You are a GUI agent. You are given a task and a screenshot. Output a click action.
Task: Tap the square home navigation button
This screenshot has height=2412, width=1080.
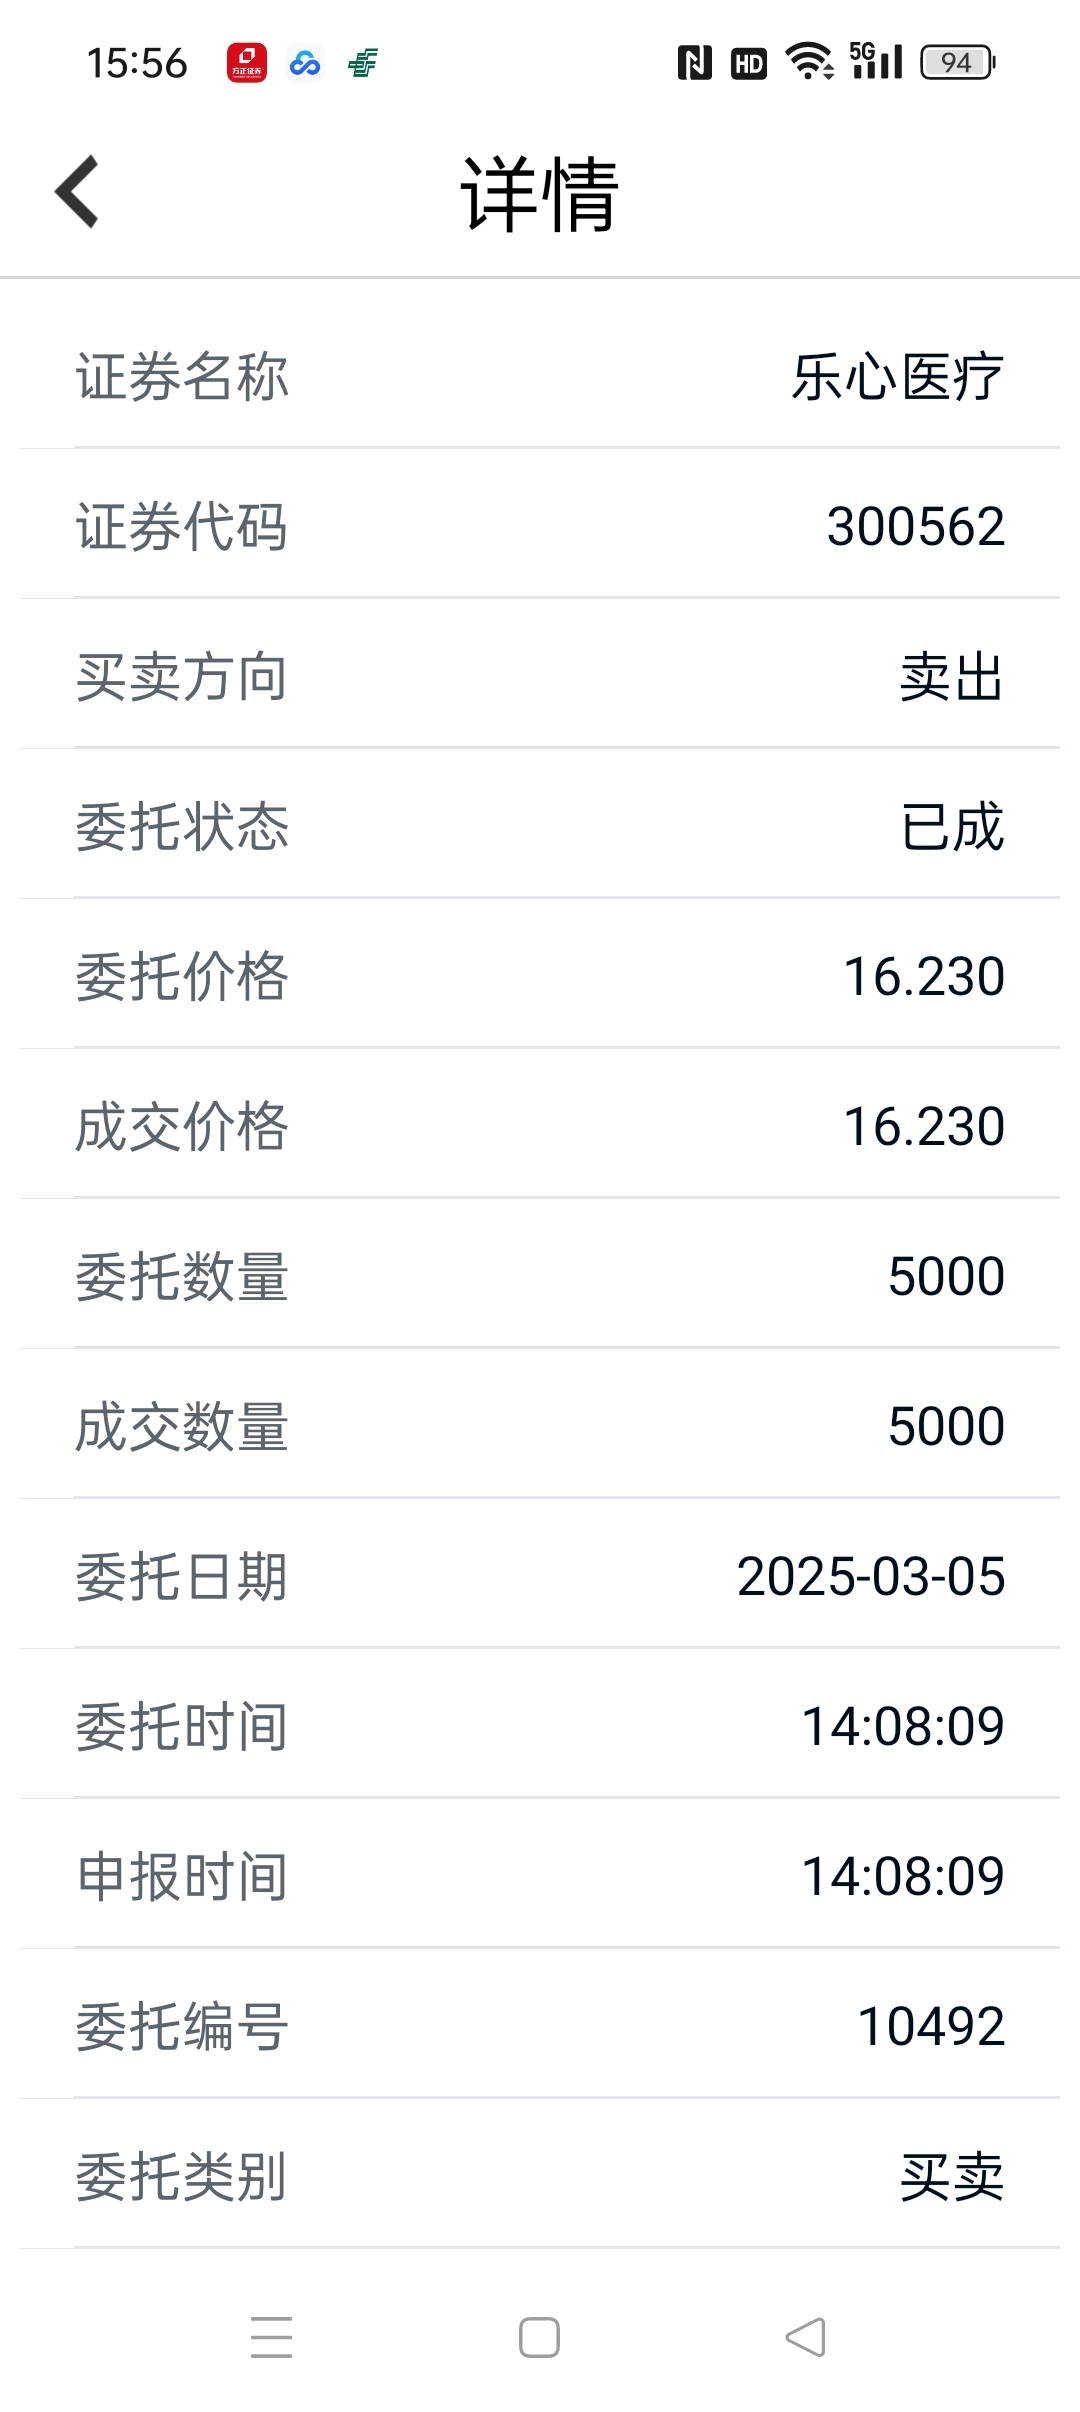[539, 2337]
